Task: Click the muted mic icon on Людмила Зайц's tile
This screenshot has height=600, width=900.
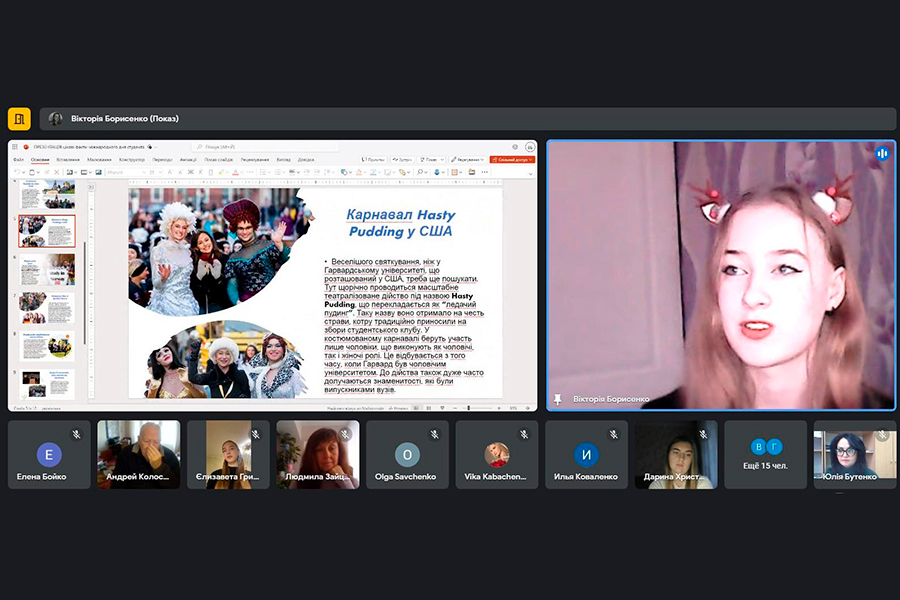Action: coord(345,434)
